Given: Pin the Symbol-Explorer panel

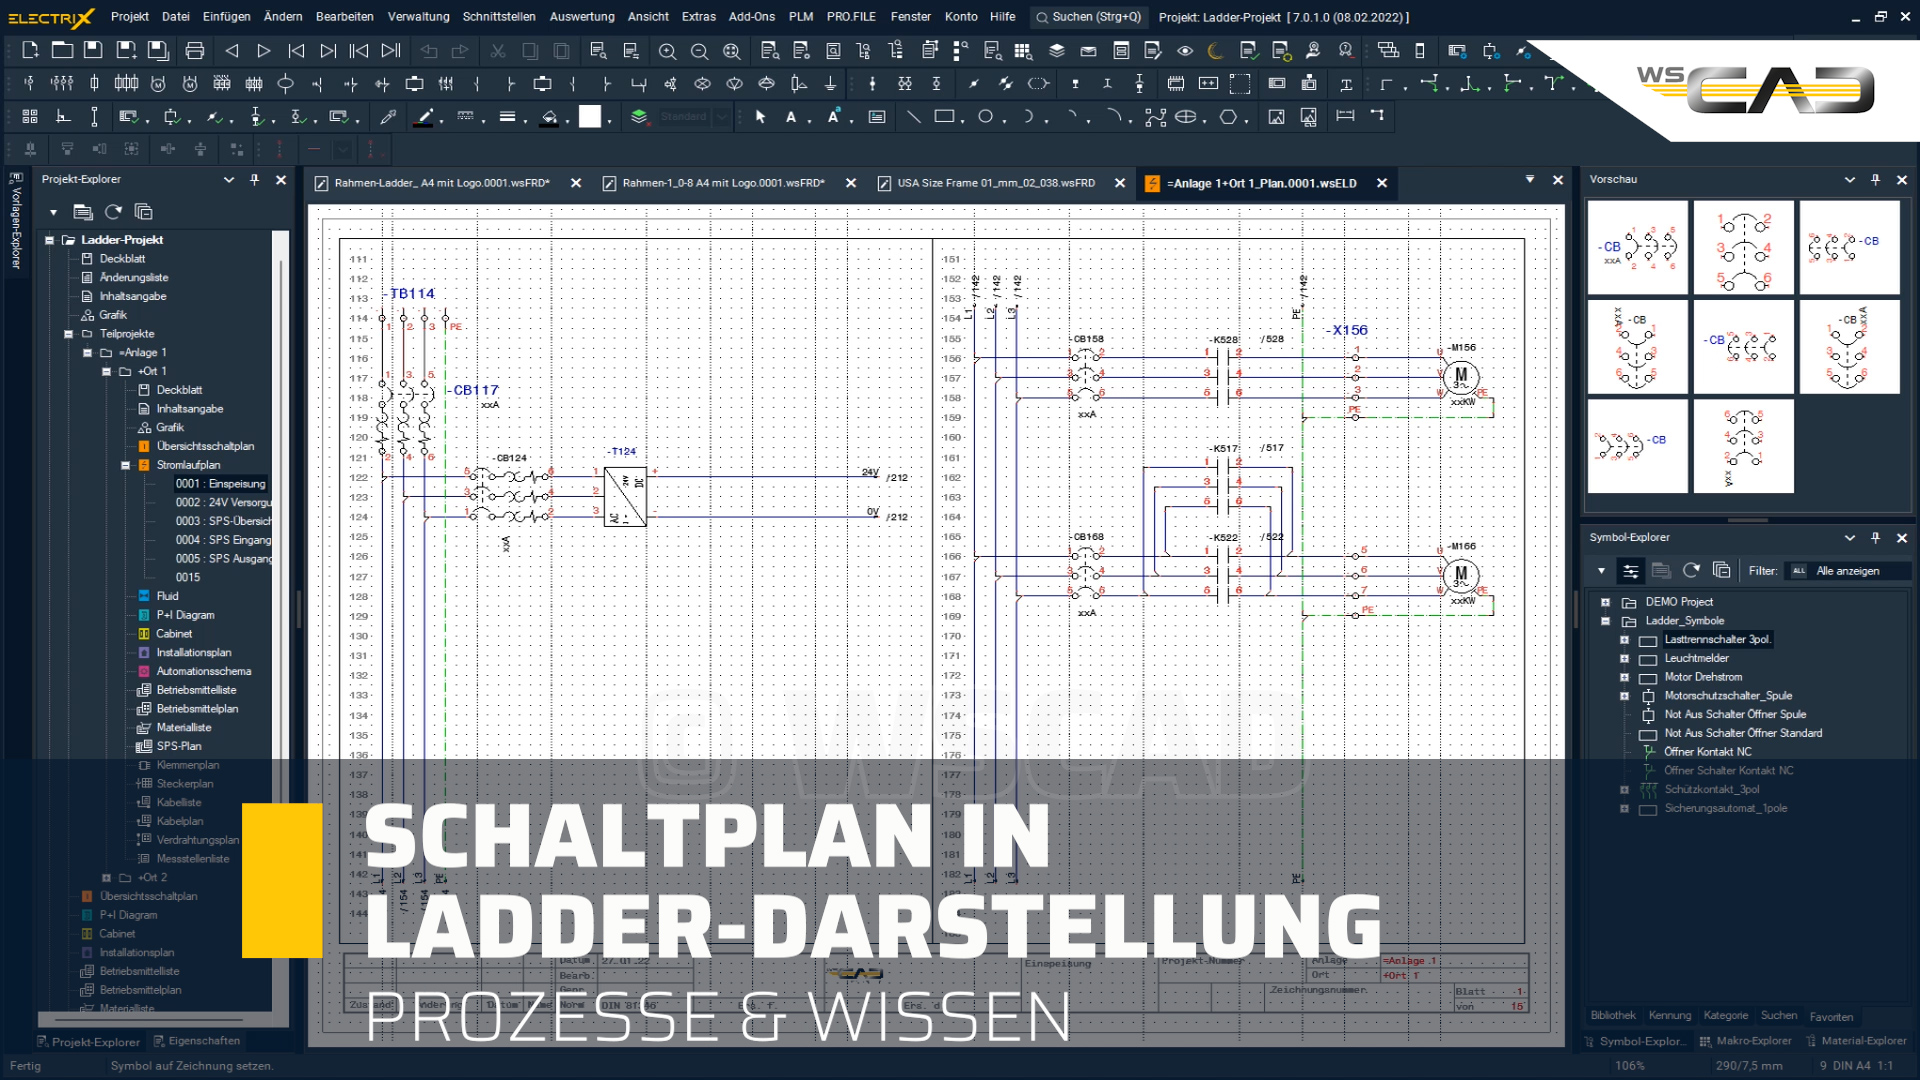Looking at the screenshot, I should point(1875,538).
